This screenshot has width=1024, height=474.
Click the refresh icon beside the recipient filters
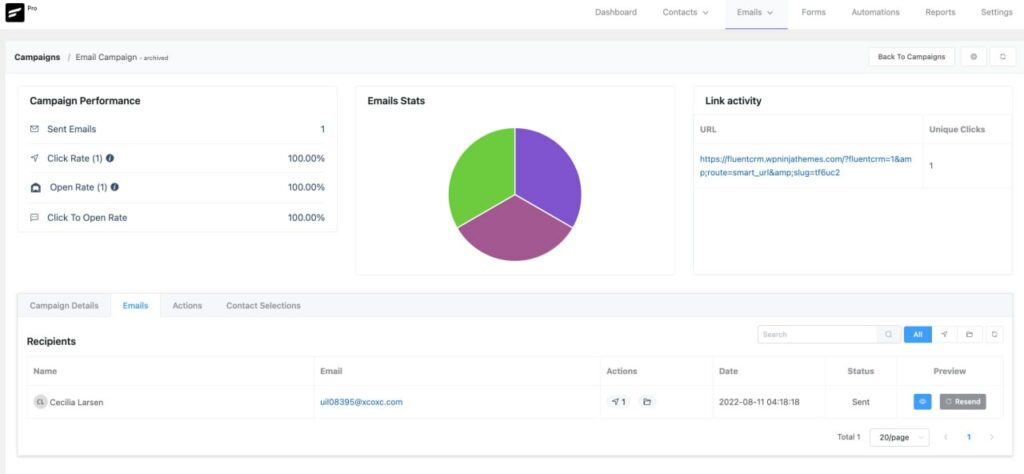[x=994, y=334]
